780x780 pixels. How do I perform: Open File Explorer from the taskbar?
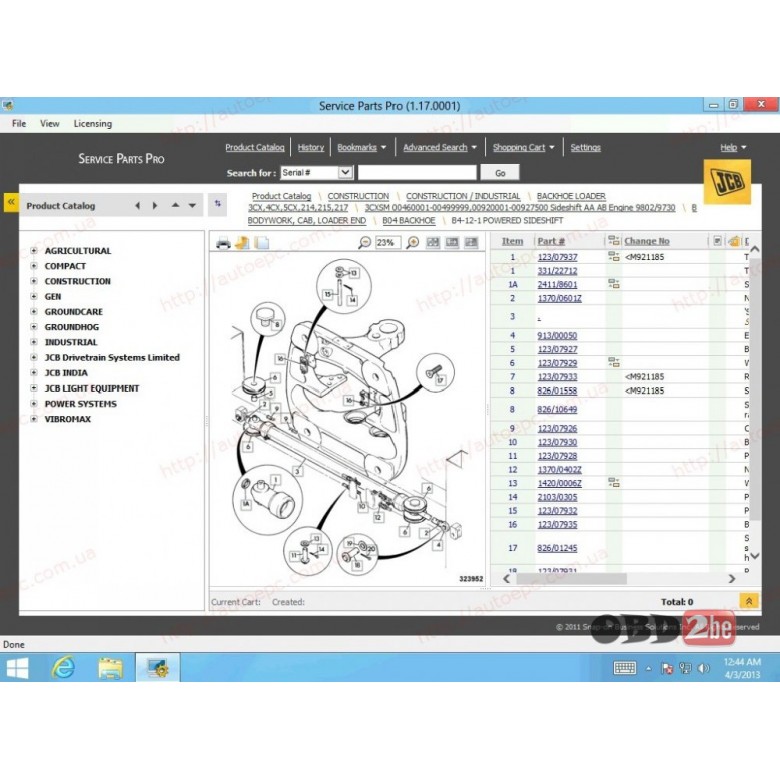[x=110, y=668]
